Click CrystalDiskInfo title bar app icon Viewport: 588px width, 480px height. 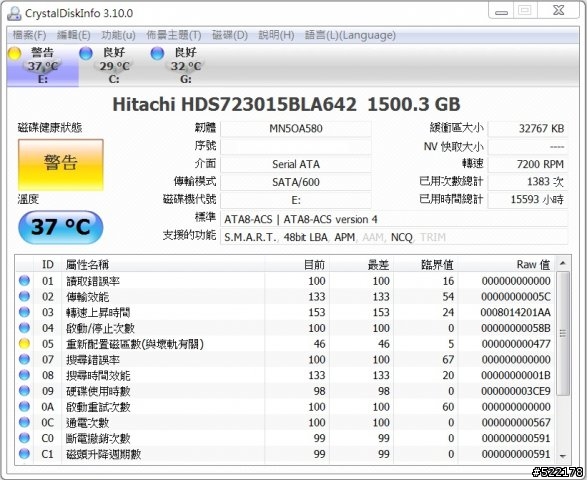14,13
